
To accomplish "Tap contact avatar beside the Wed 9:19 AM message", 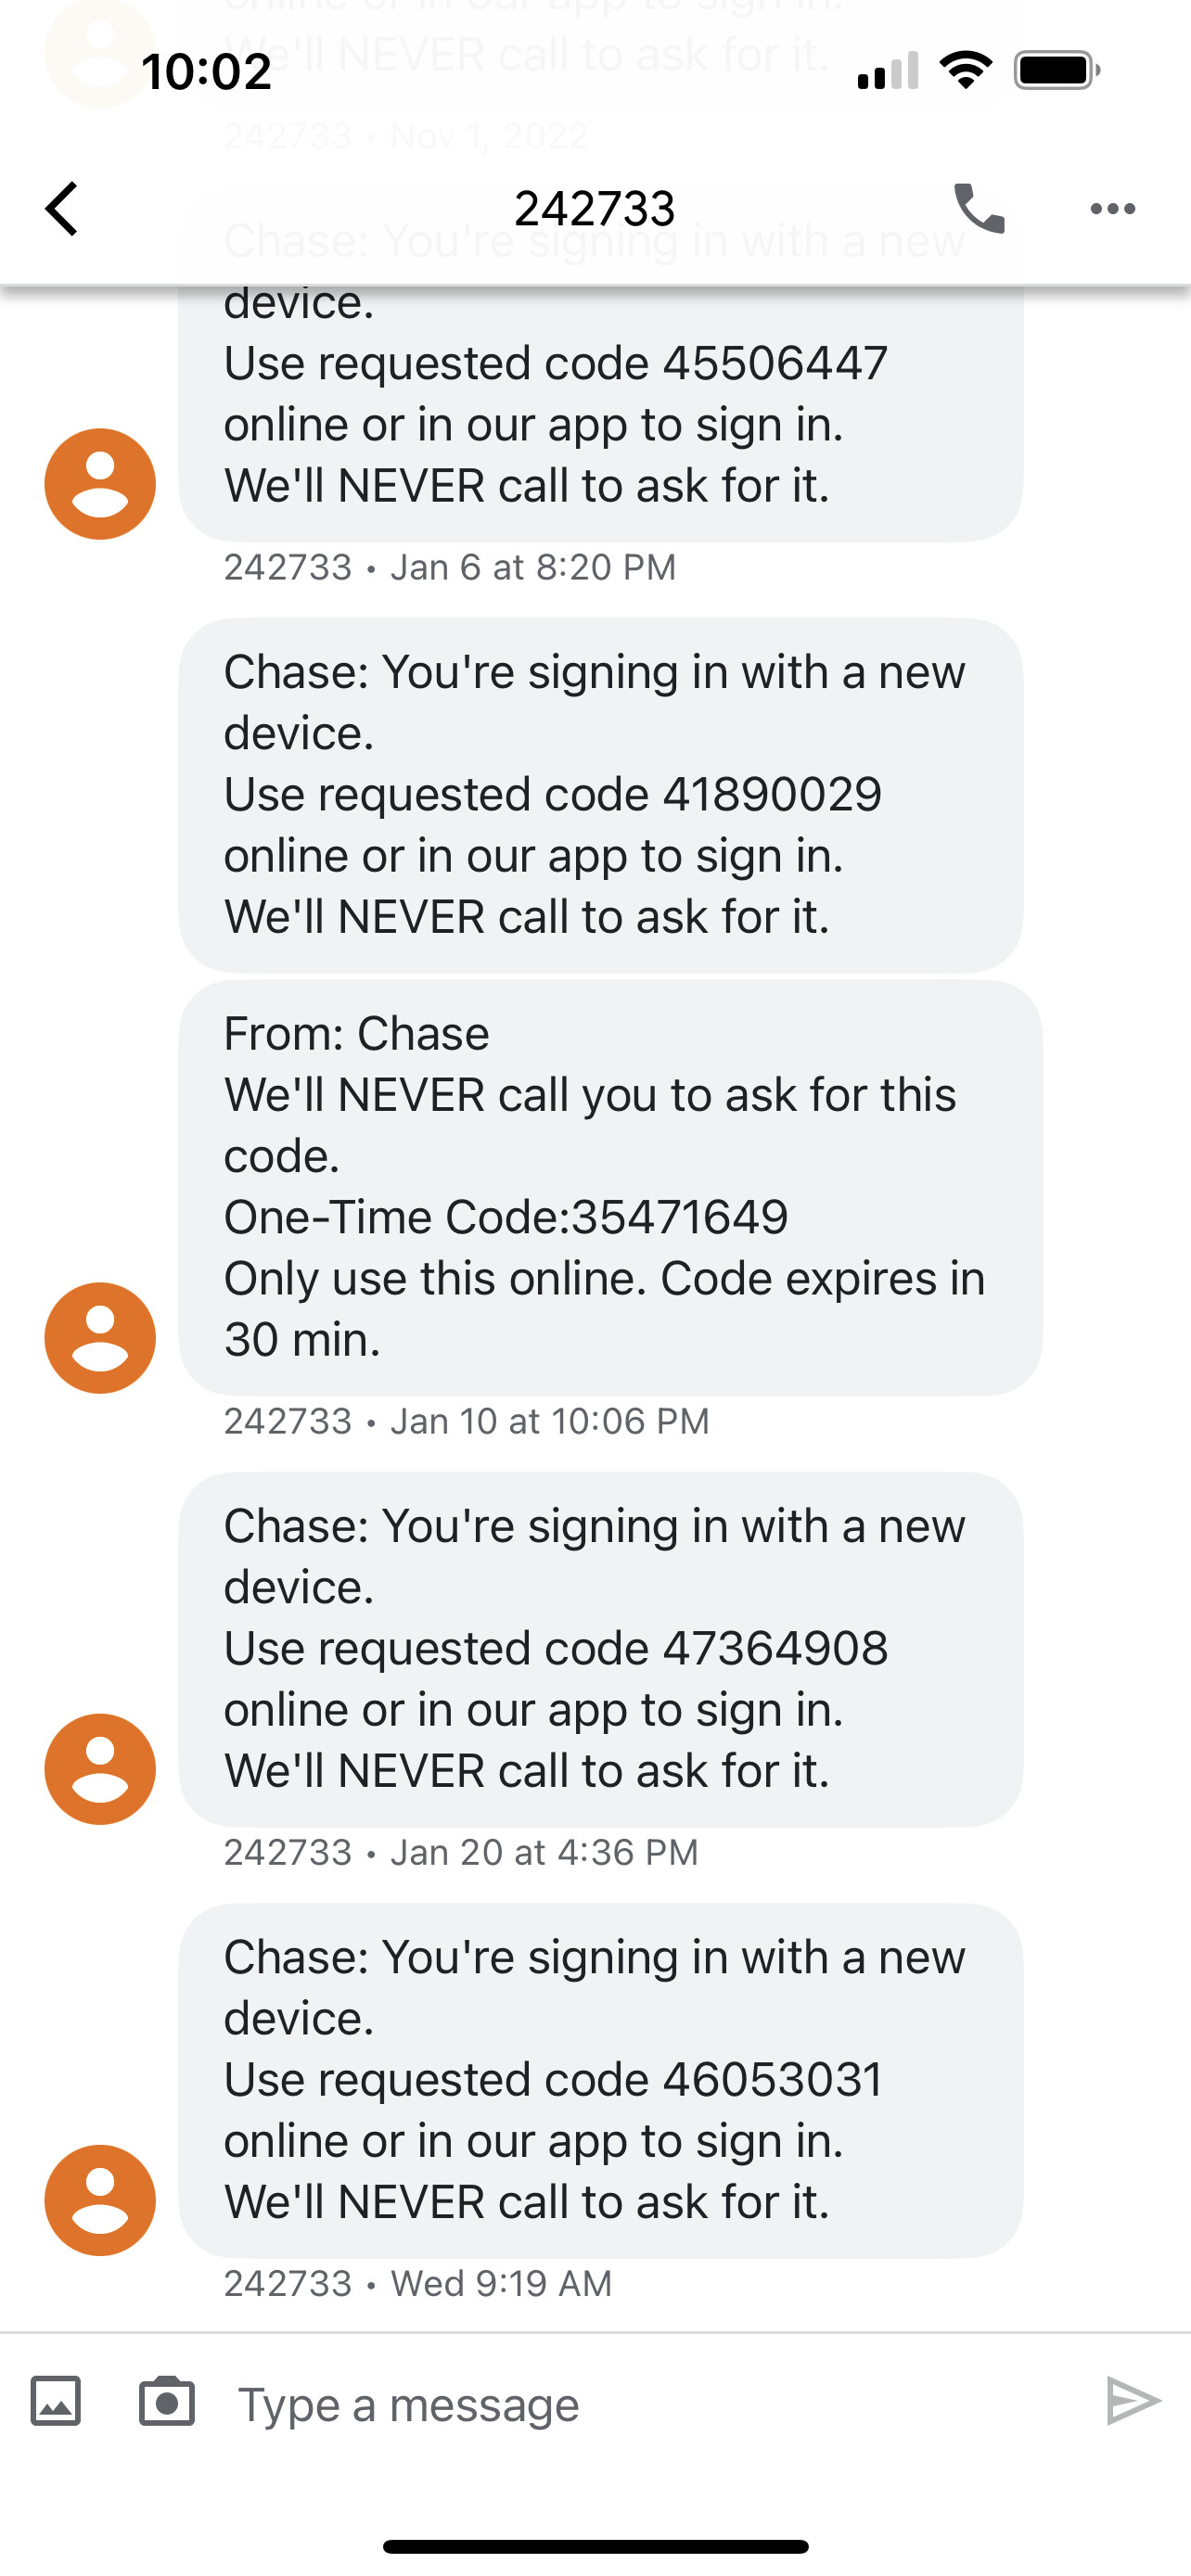I will tap(100, 2200).
